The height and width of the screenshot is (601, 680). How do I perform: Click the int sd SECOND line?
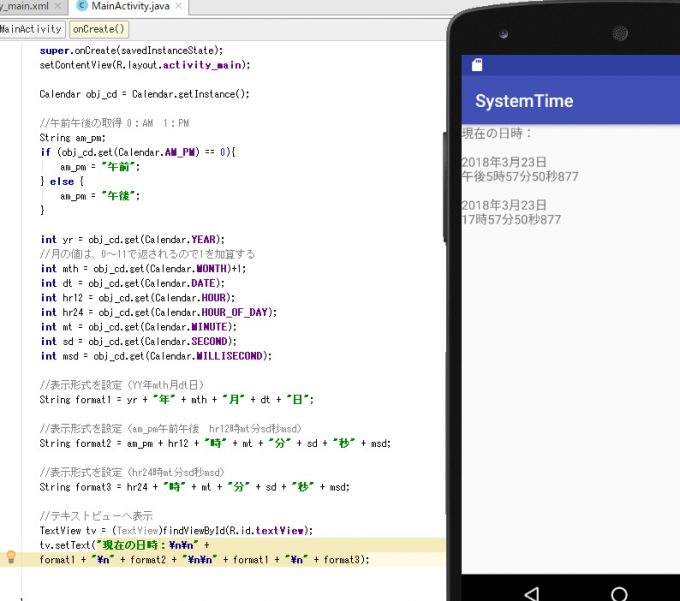[x=139, y=342]
